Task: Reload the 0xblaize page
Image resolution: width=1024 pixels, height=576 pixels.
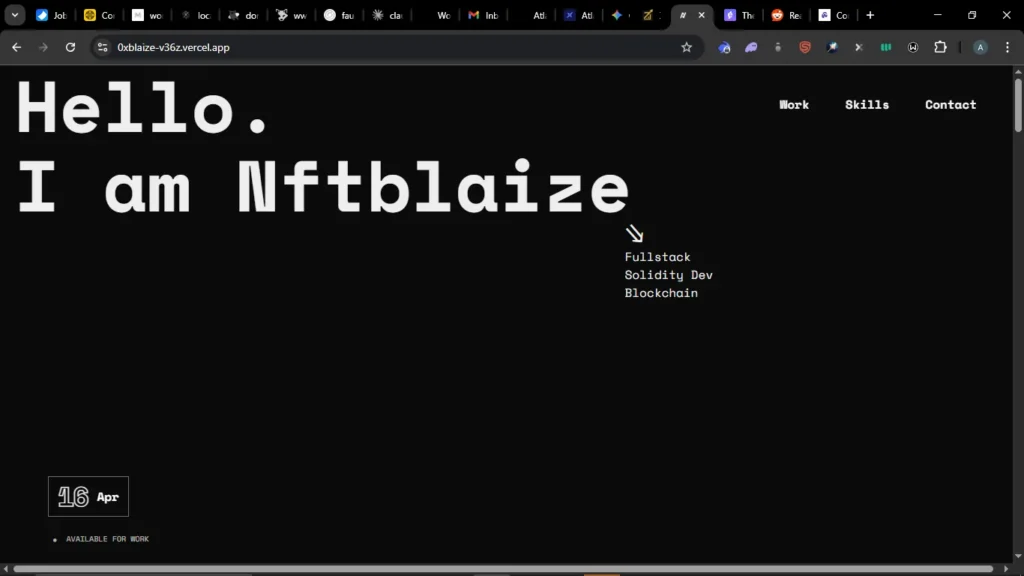Action: [69, 47]
